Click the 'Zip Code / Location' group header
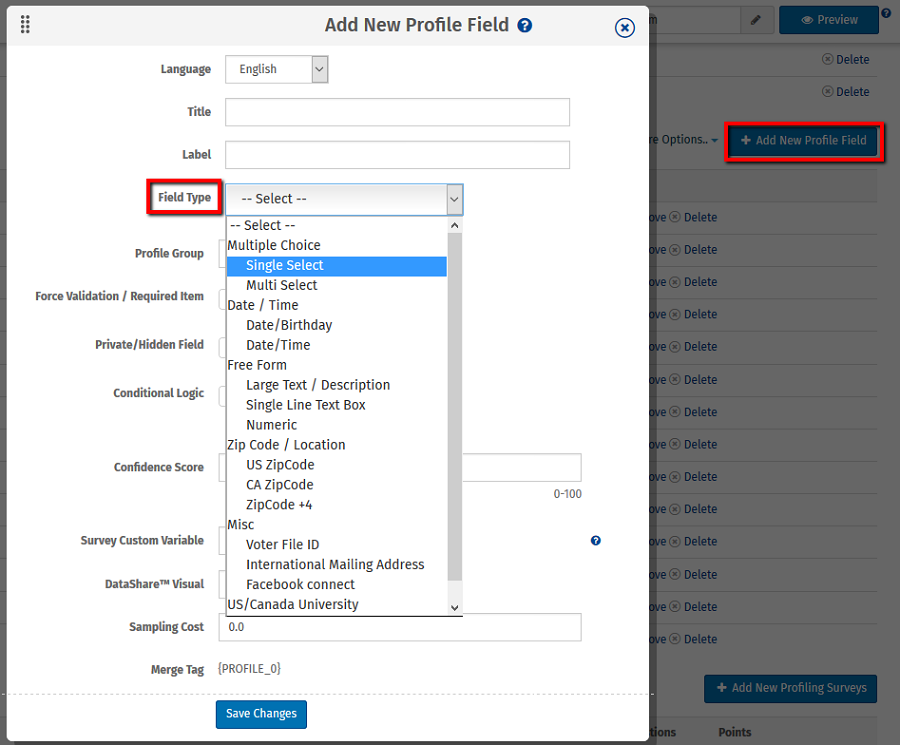 (286, 445)
